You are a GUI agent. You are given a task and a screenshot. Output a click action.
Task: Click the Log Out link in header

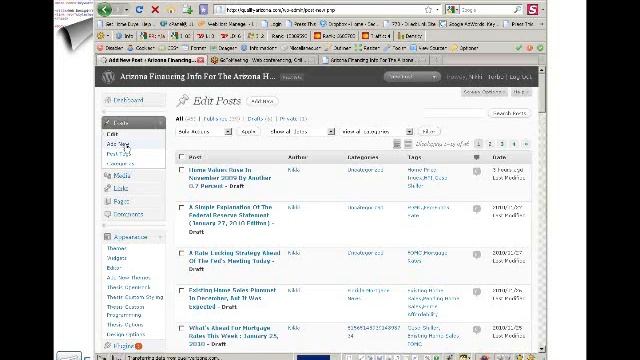(x=520, y=77)
